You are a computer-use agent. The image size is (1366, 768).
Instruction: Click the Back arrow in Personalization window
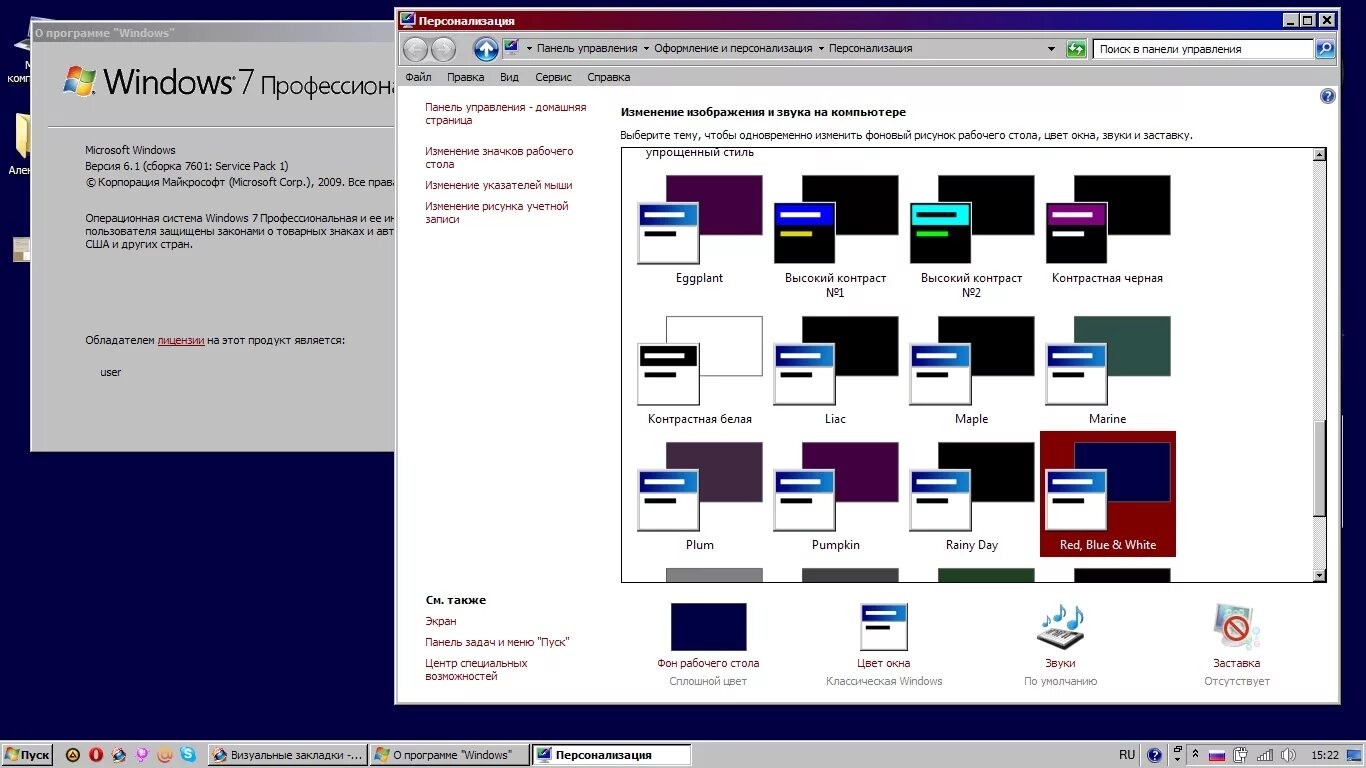(x=415, y=48)
